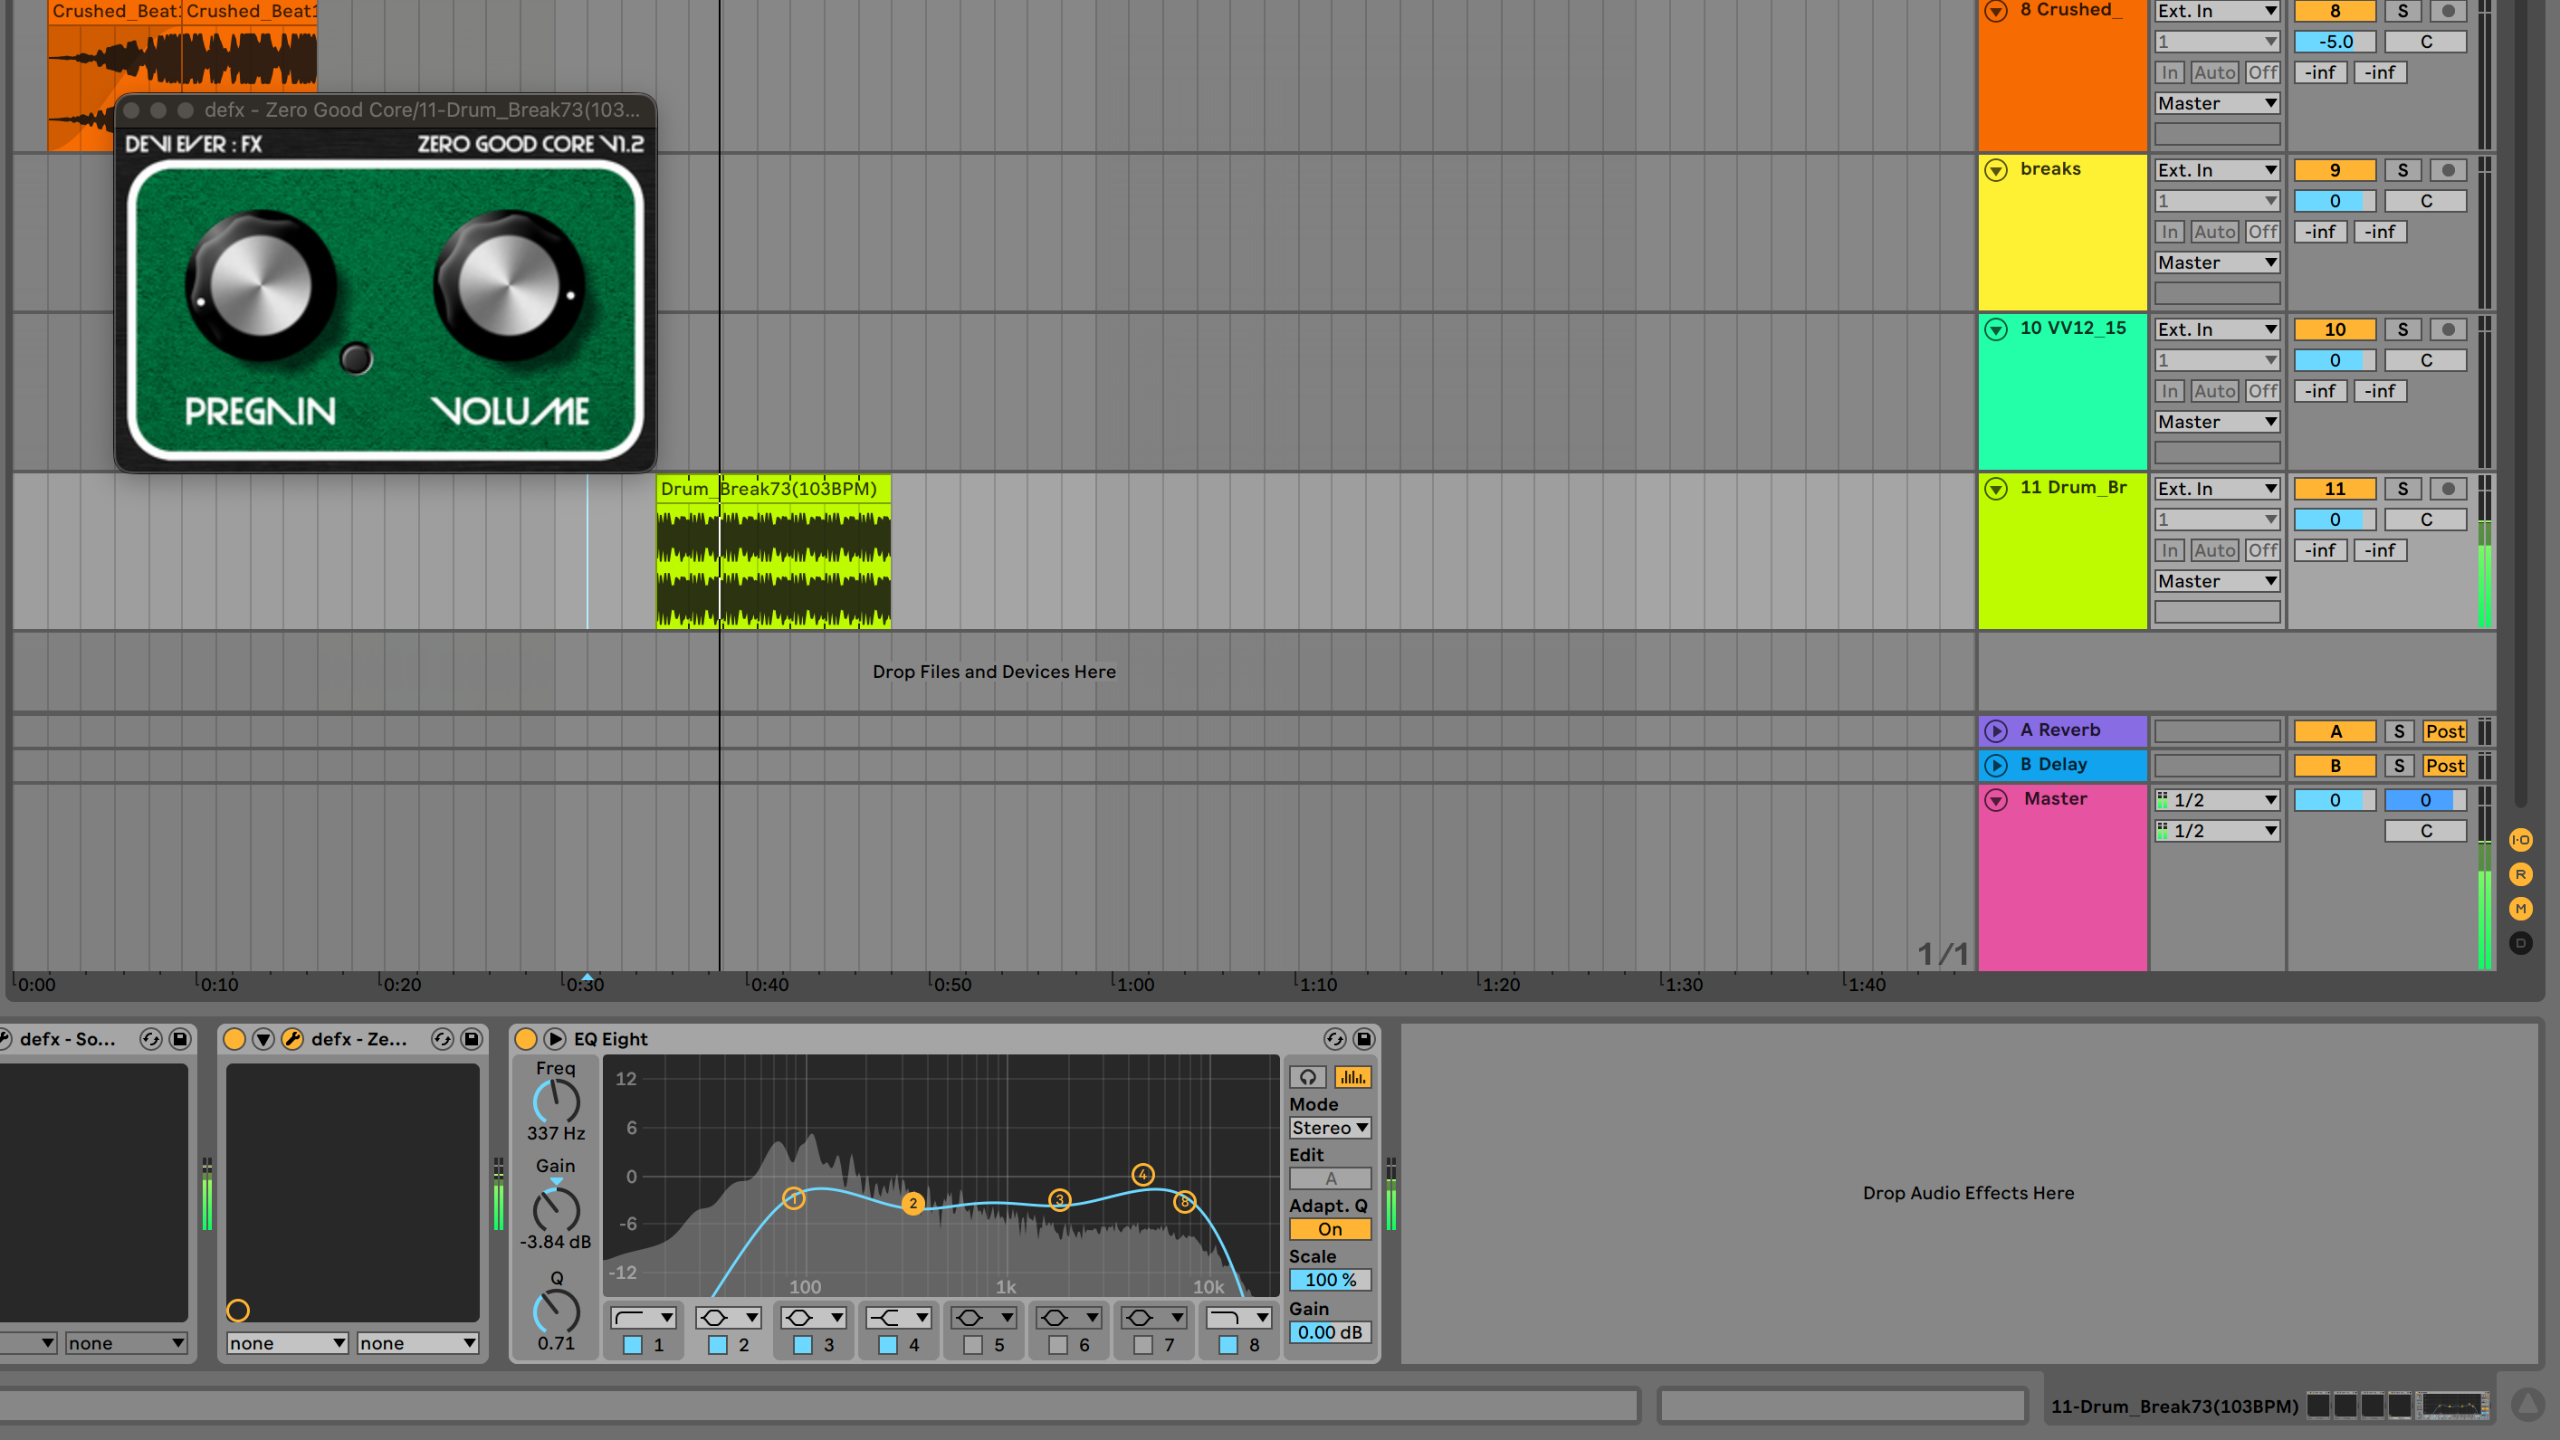Save EQ Eight preset with disk icon

pos(1364,1039)
